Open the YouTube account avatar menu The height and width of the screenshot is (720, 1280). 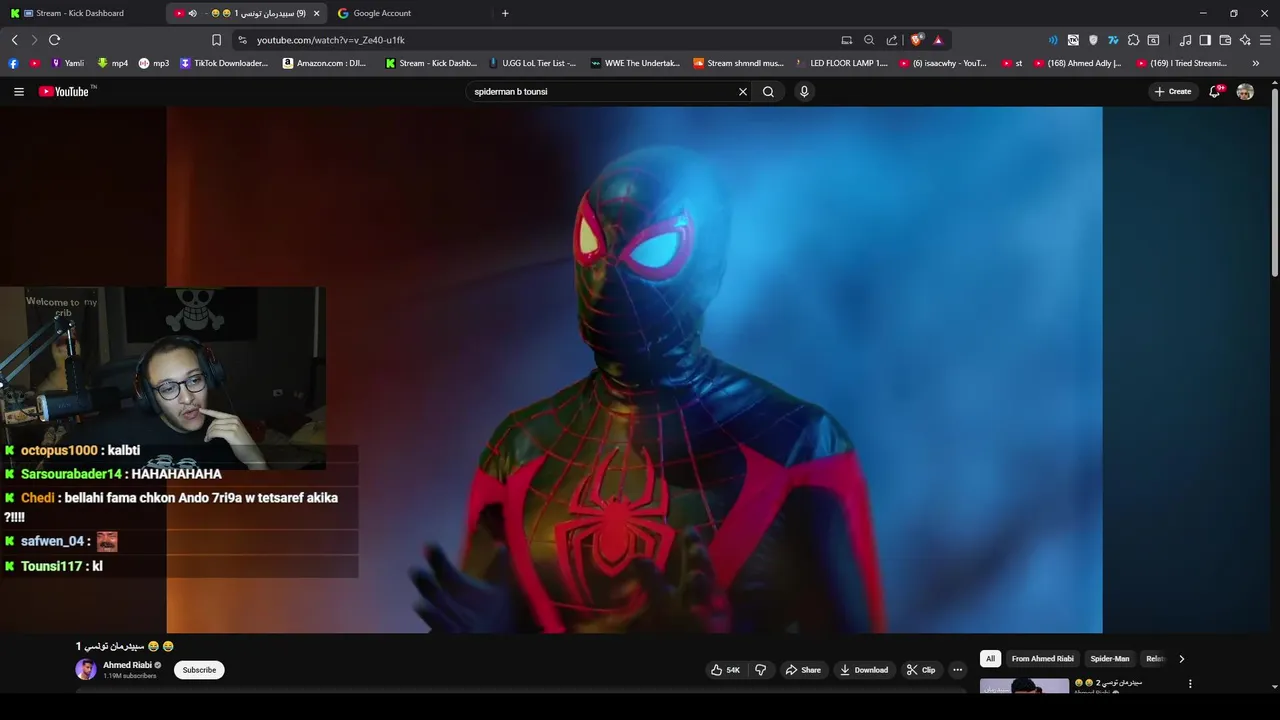[1245, 91]
